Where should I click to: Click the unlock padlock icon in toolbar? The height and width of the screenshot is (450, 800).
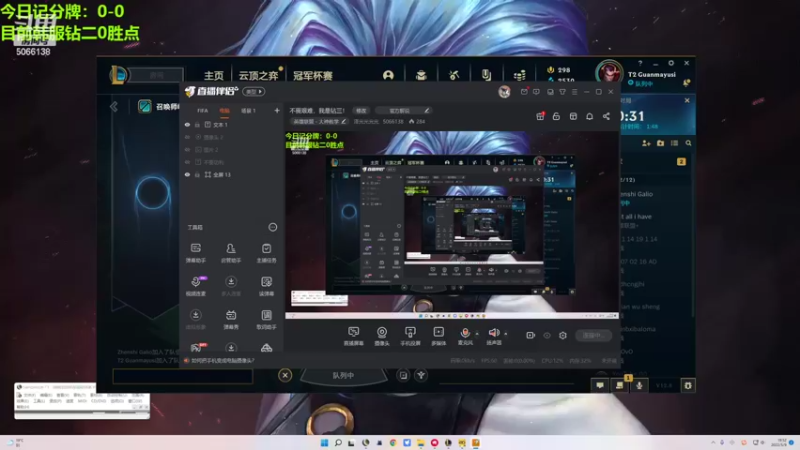coord(556,116)
